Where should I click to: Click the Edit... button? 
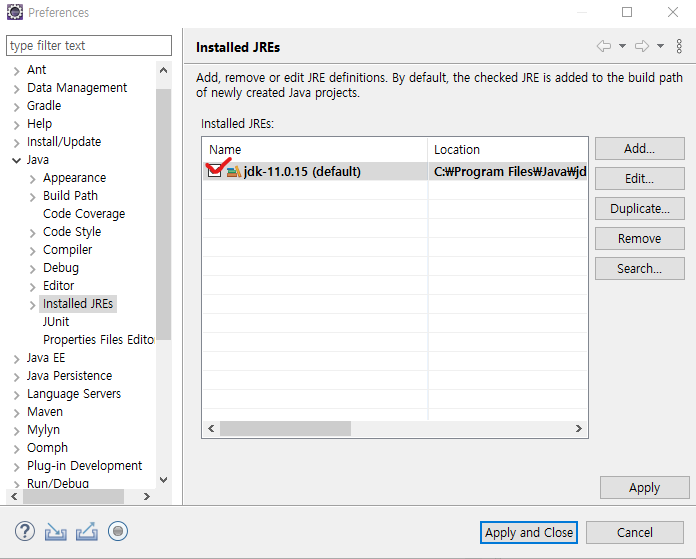pos(640,178)
